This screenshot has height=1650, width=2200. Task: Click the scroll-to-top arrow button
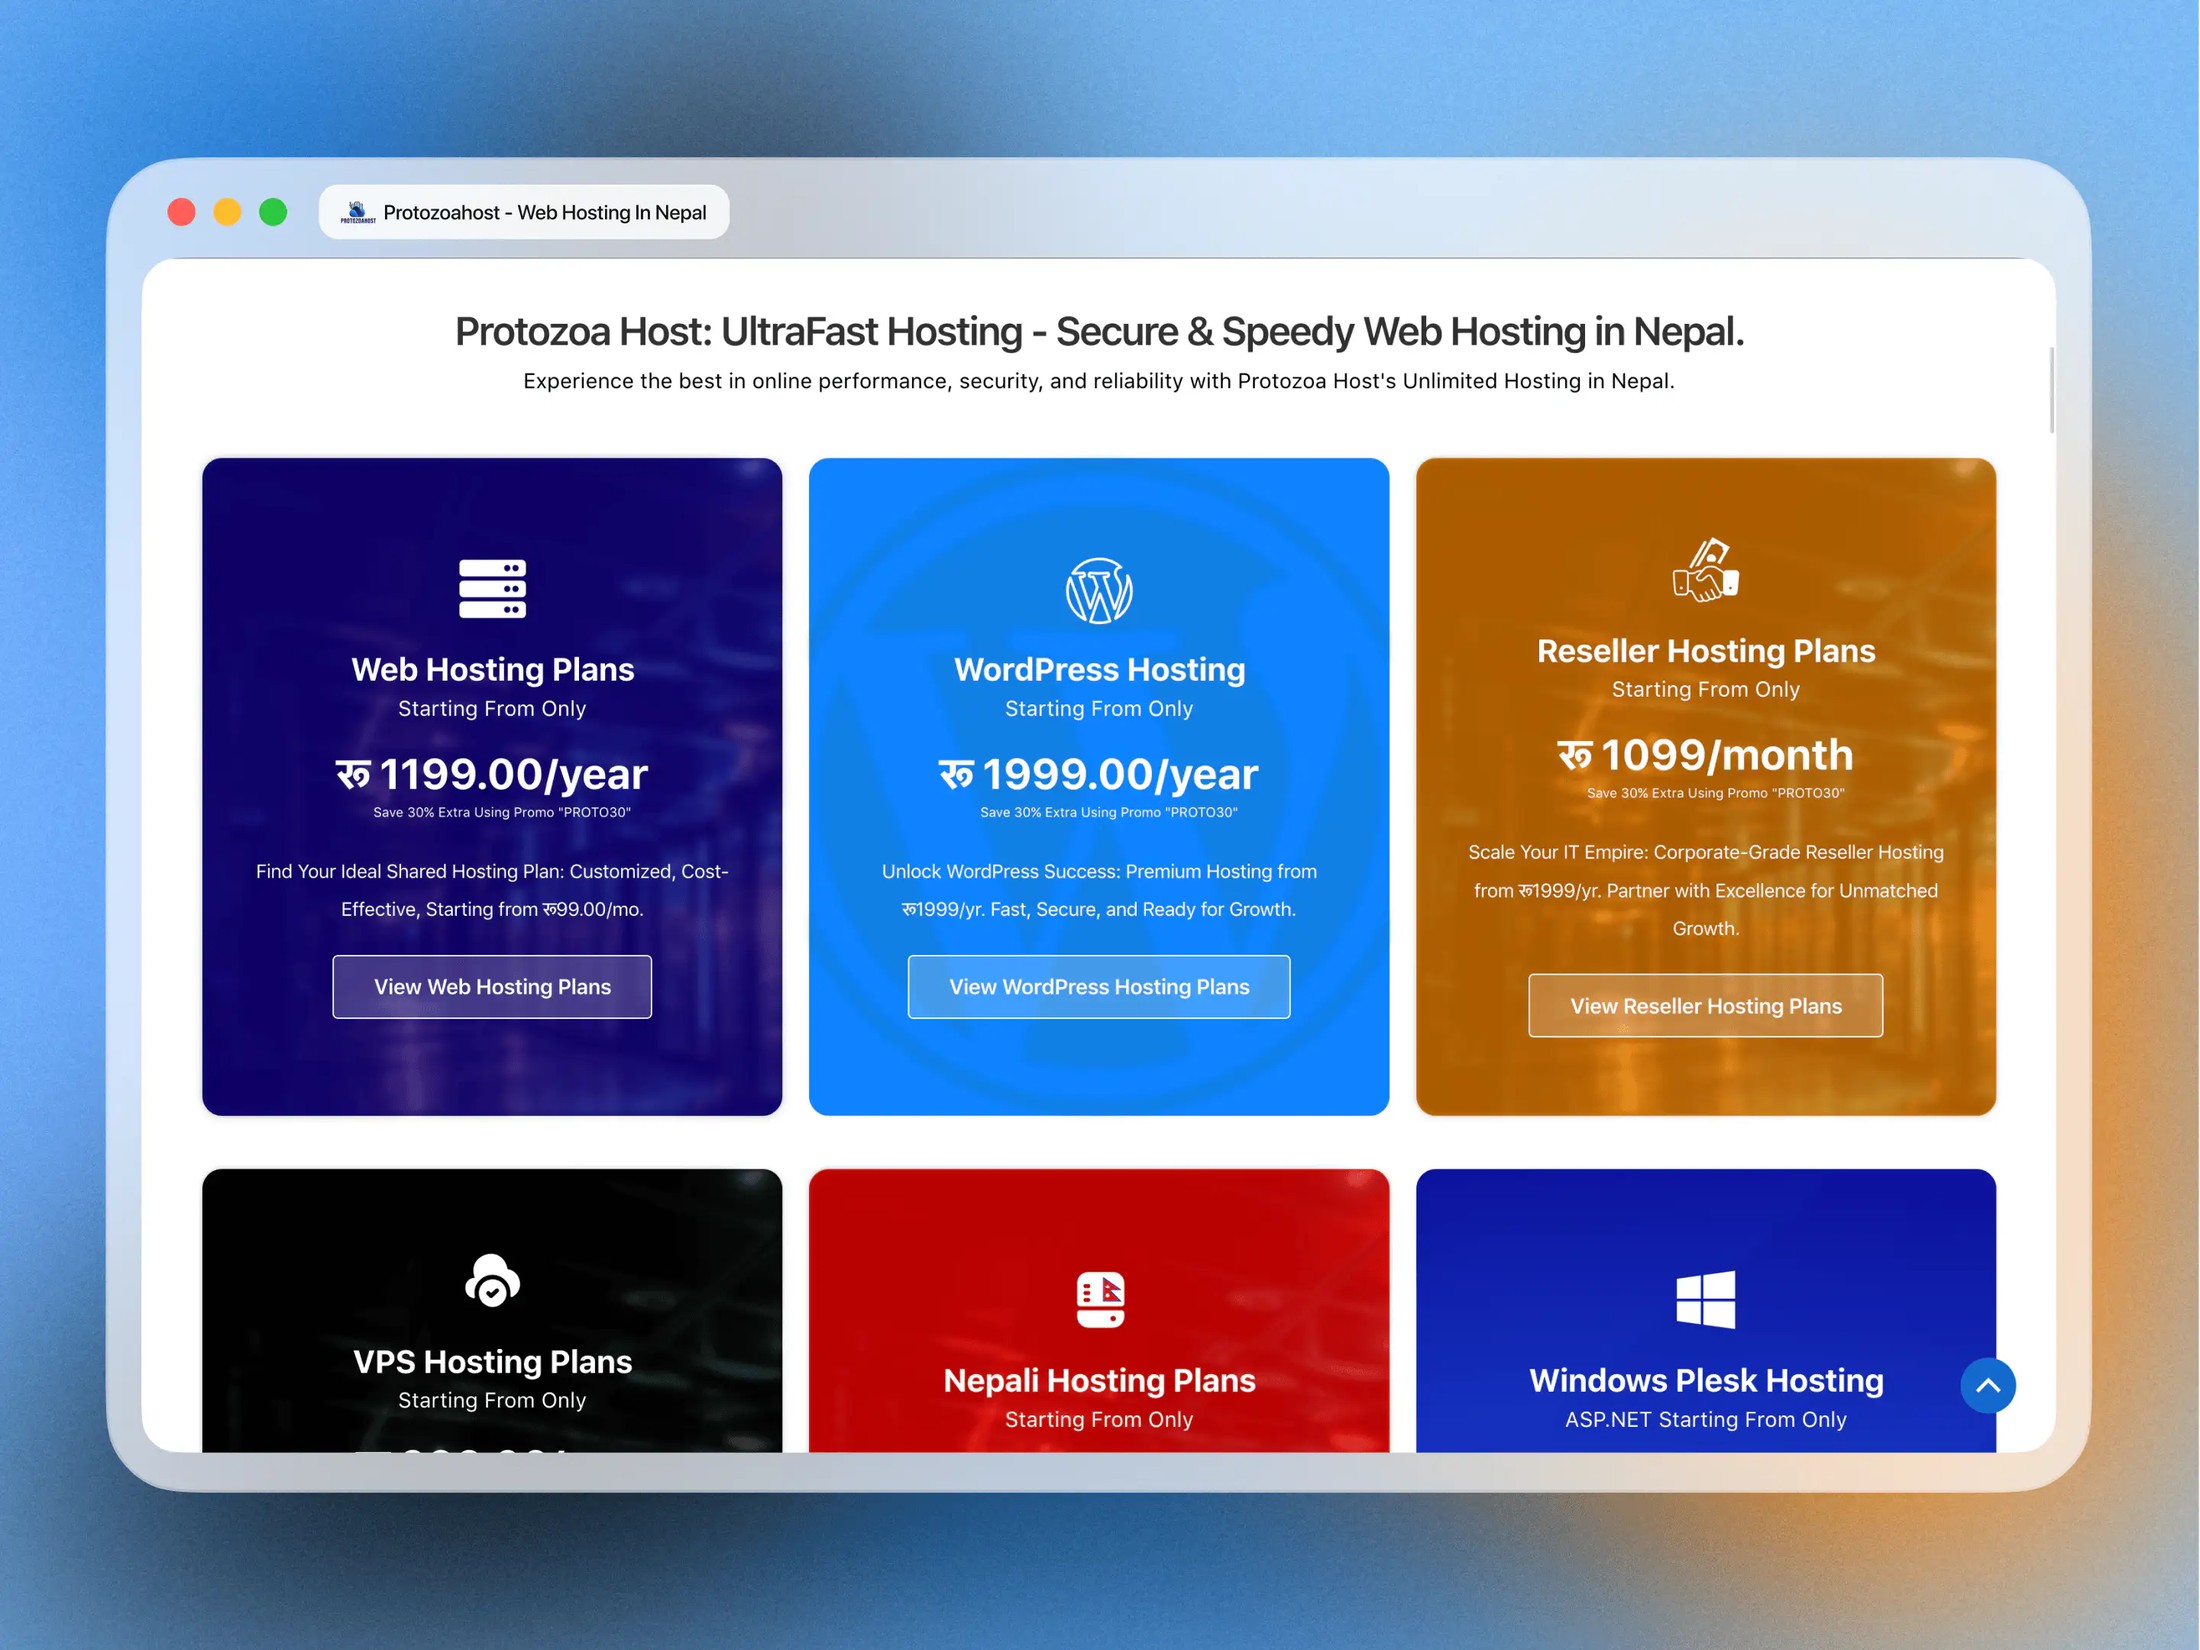pos(1987,1385)
